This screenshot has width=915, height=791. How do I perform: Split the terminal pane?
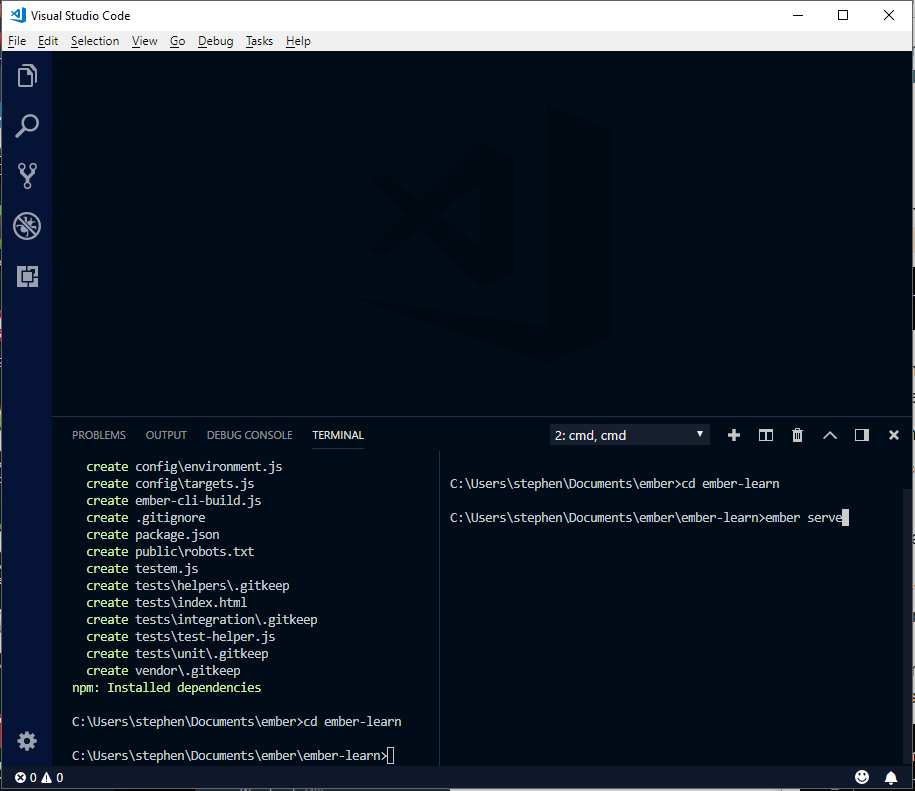tap(766, 435)
